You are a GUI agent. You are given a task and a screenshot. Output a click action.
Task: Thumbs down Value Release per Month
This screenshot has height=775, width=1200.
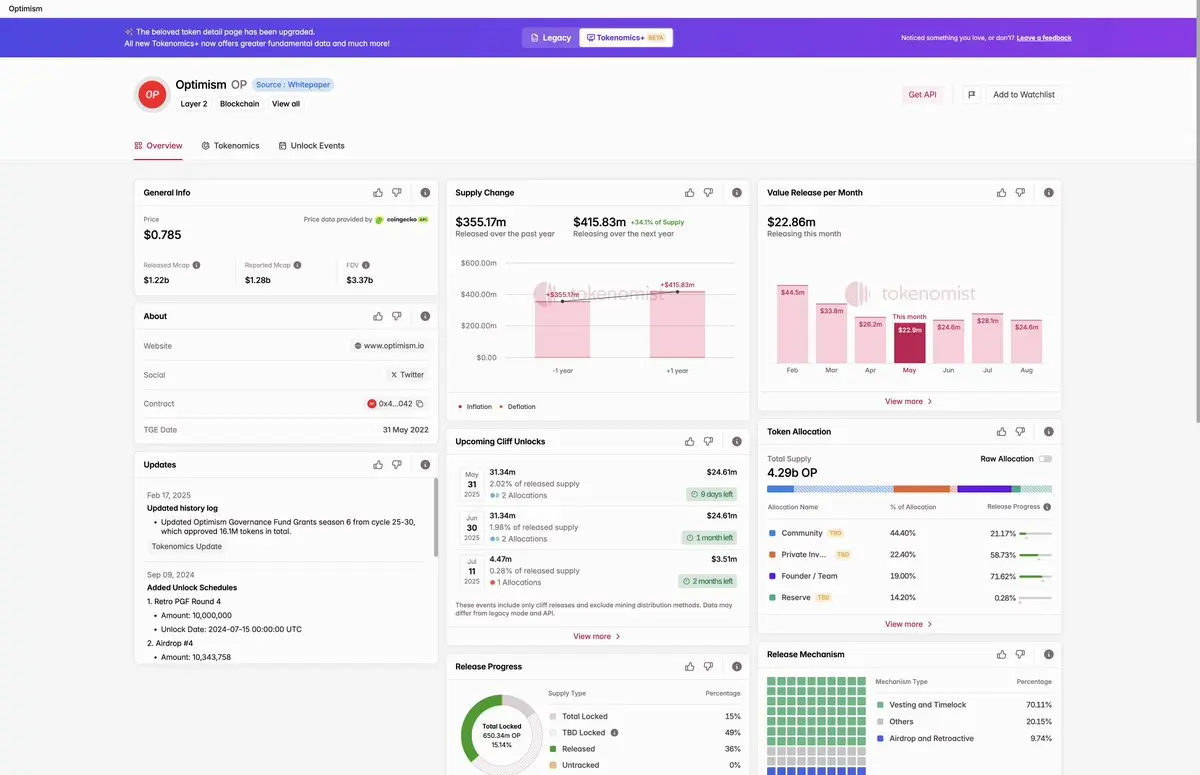1021,193
